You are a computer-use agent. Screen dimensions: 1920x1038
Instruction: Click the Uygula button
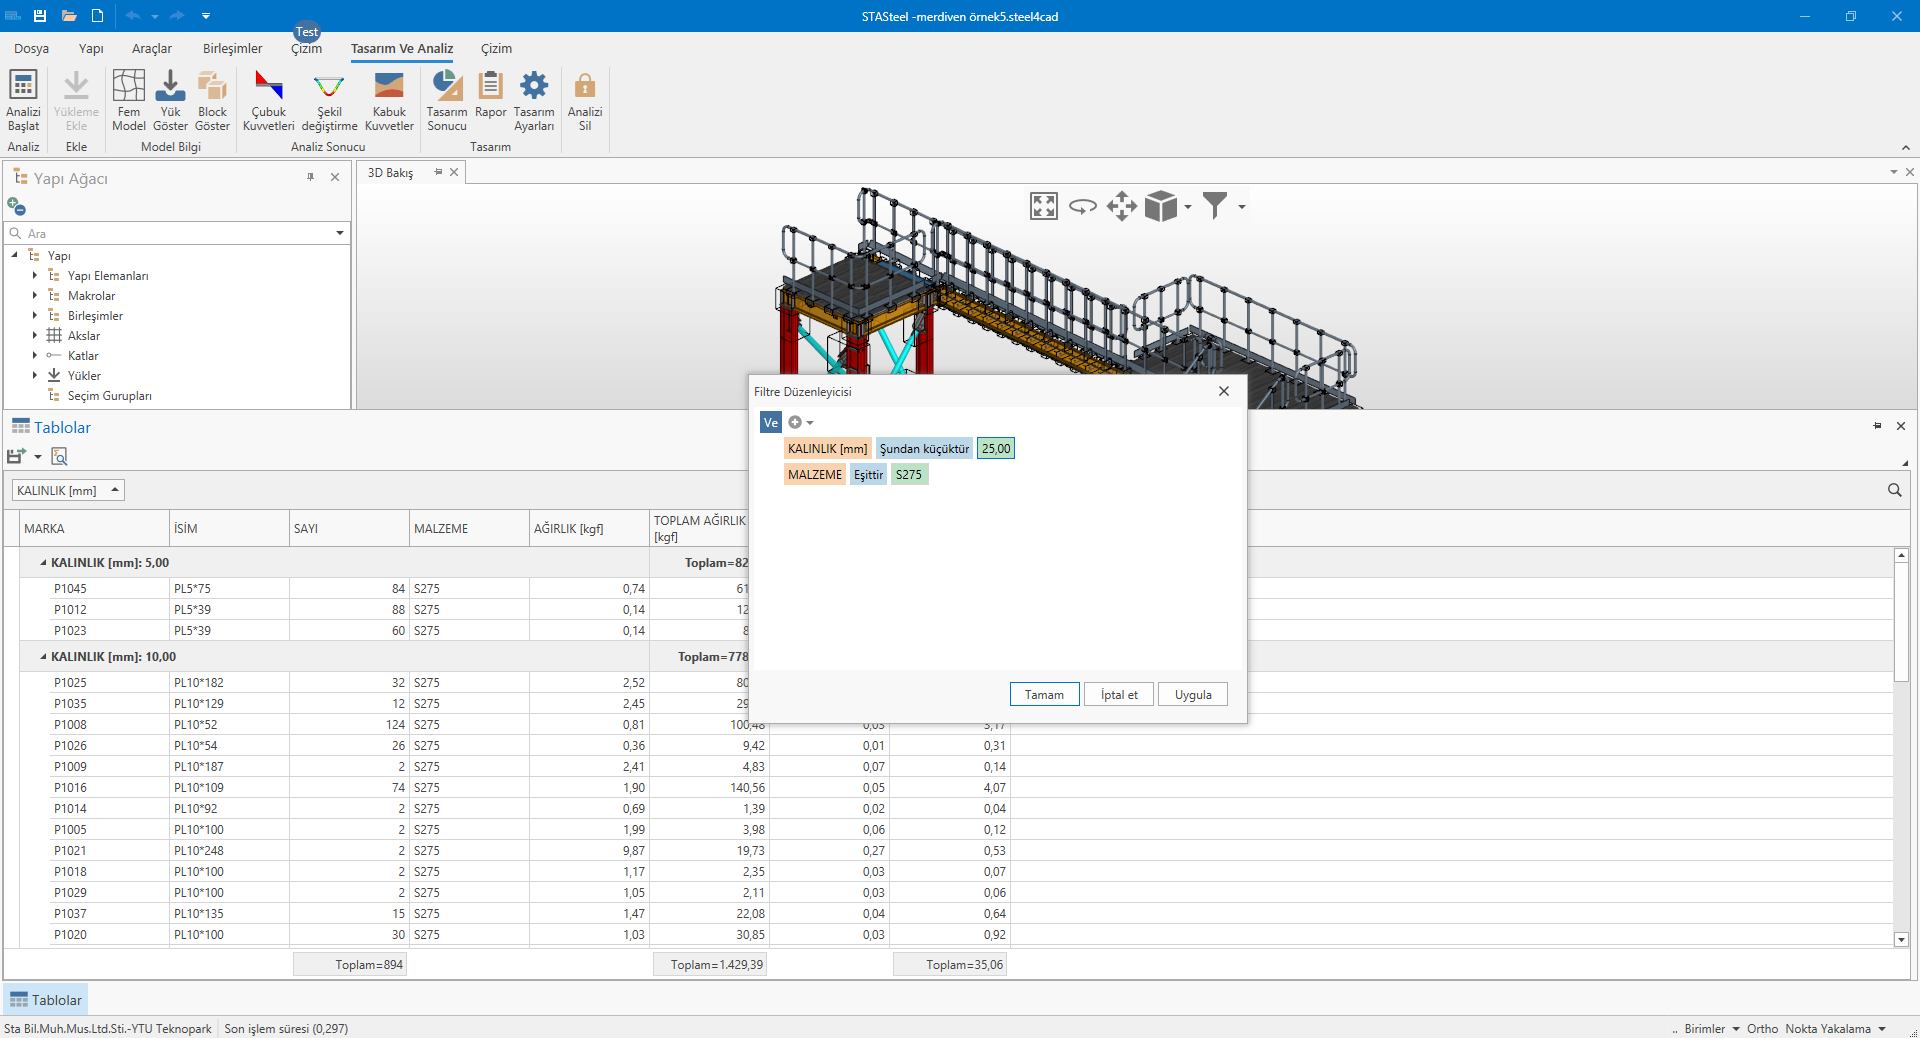(1192, 695)
